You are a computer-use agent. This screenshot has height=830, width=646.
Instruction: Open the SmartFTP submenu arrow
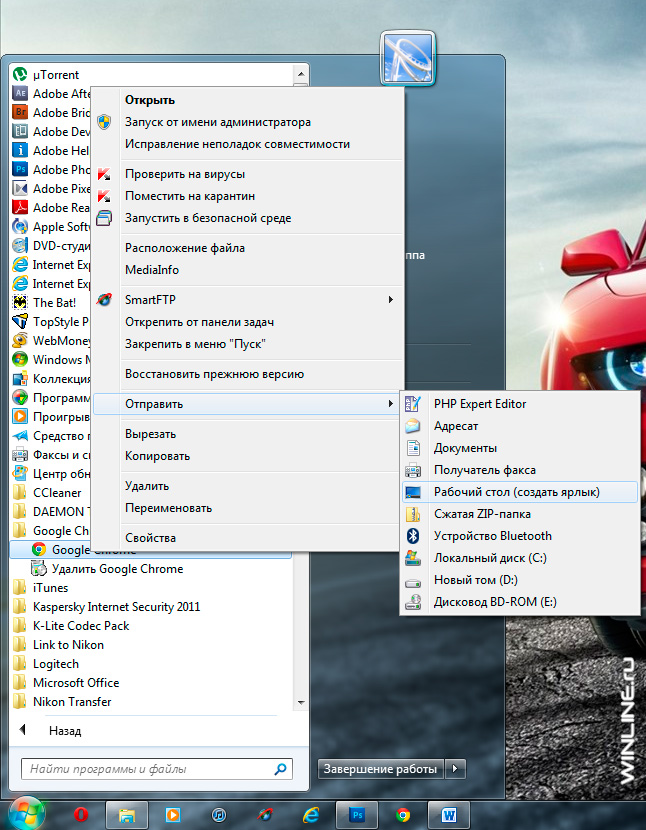click(x=391, y=300)
